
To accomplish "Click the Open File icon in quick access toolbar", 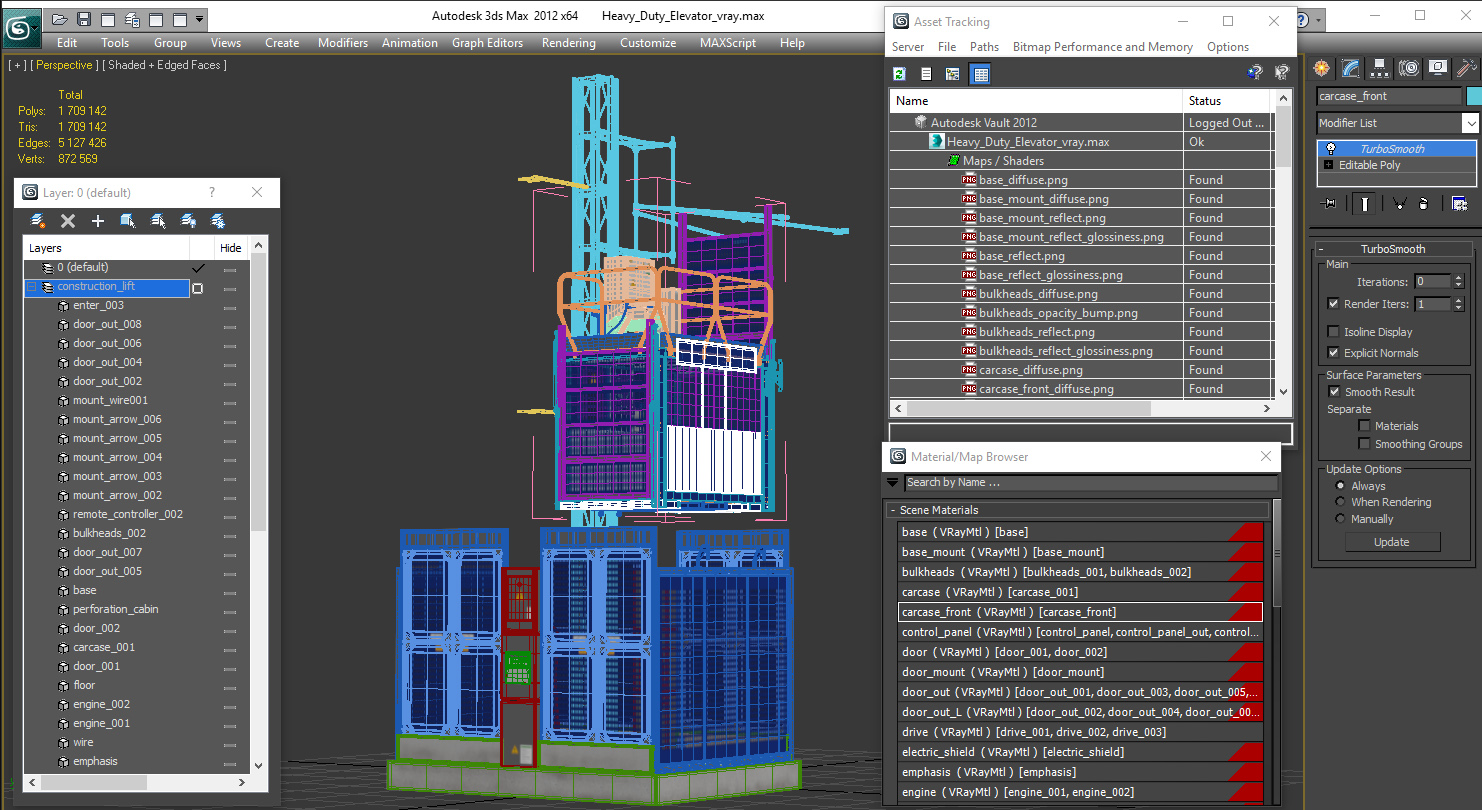I will click(60, 19).
